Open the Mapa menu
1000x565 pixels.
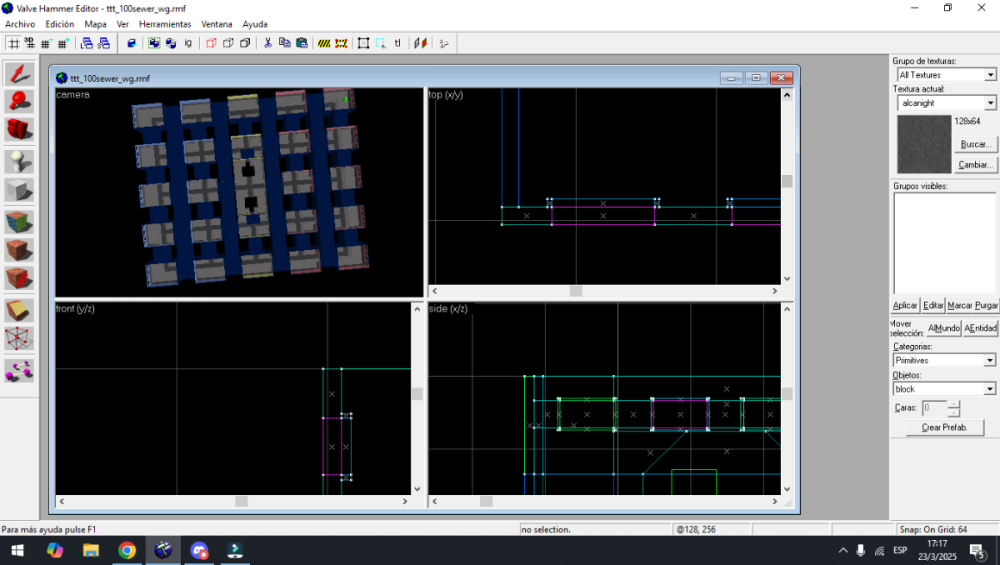pos(95,24)
